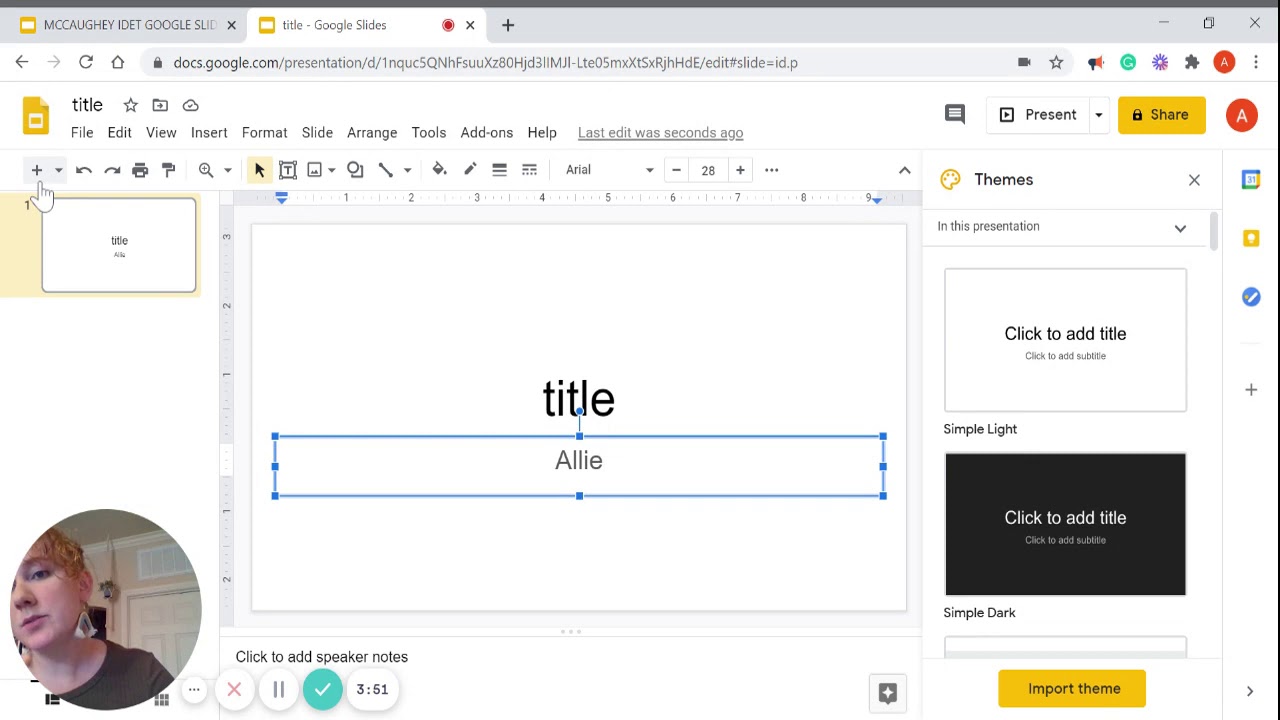Viewport: 1280px width, 720px height.
Task: Open the More toolbar options ellipsis
Action: coord(771,170)
